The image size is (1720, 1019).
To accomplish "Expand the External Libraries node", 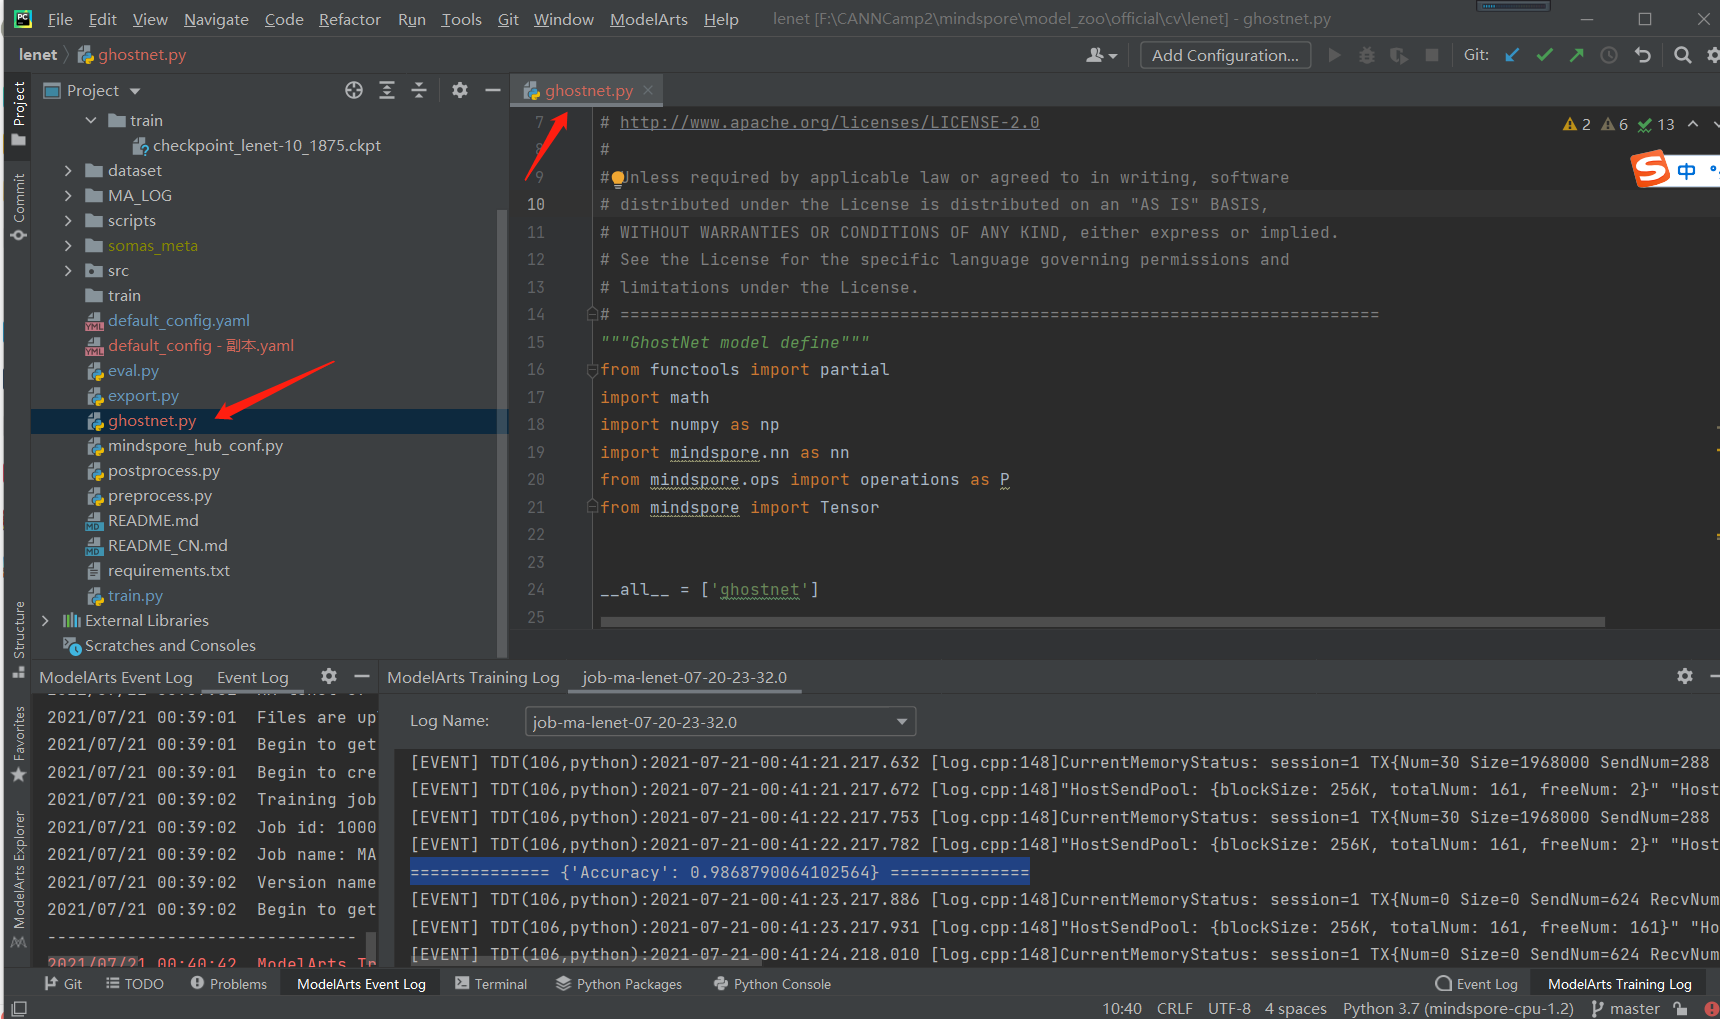I will (x=45, y=620).
